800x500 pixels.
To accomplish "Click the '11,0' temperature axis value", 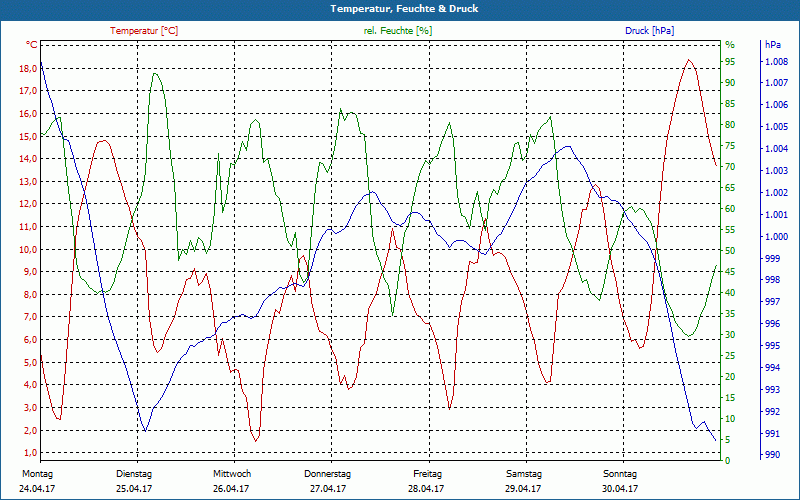I will (x=28, y=227).
